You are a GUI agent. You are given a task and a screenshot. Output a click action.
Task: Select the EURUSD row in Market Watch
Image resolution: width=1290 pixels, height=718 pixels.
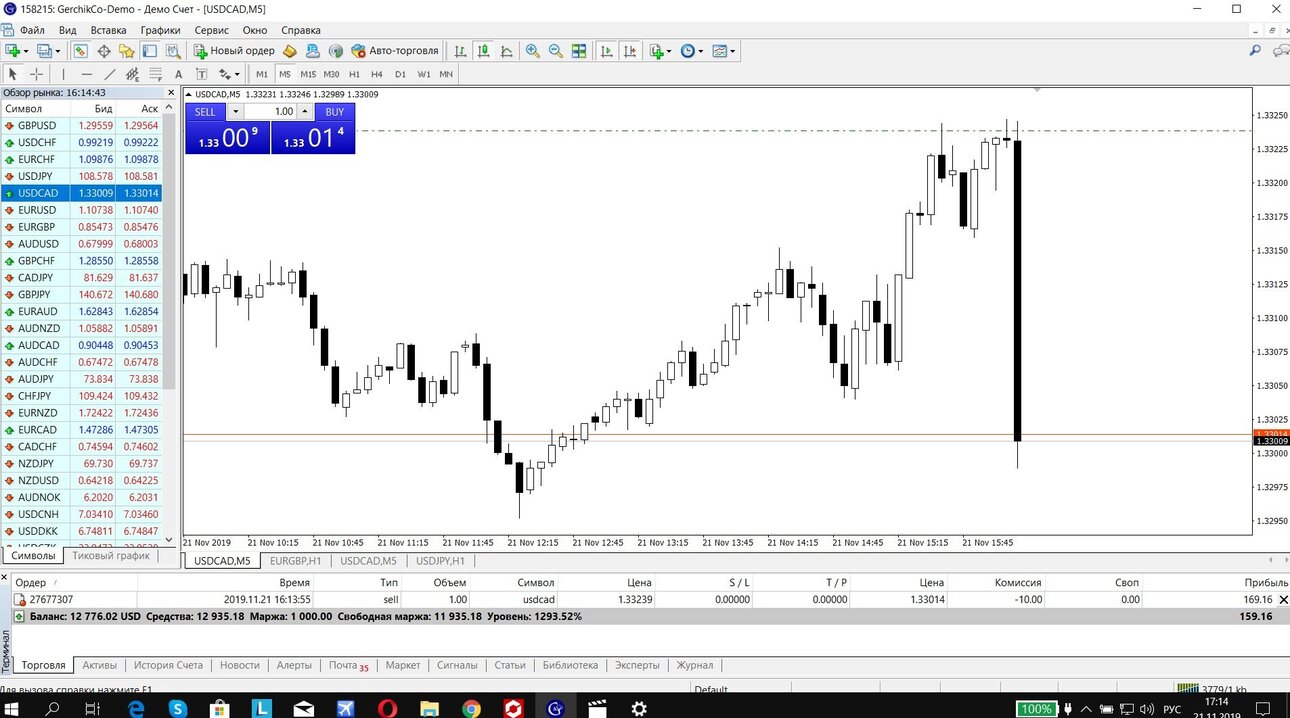pyautogui.click(x=81, y=210)
